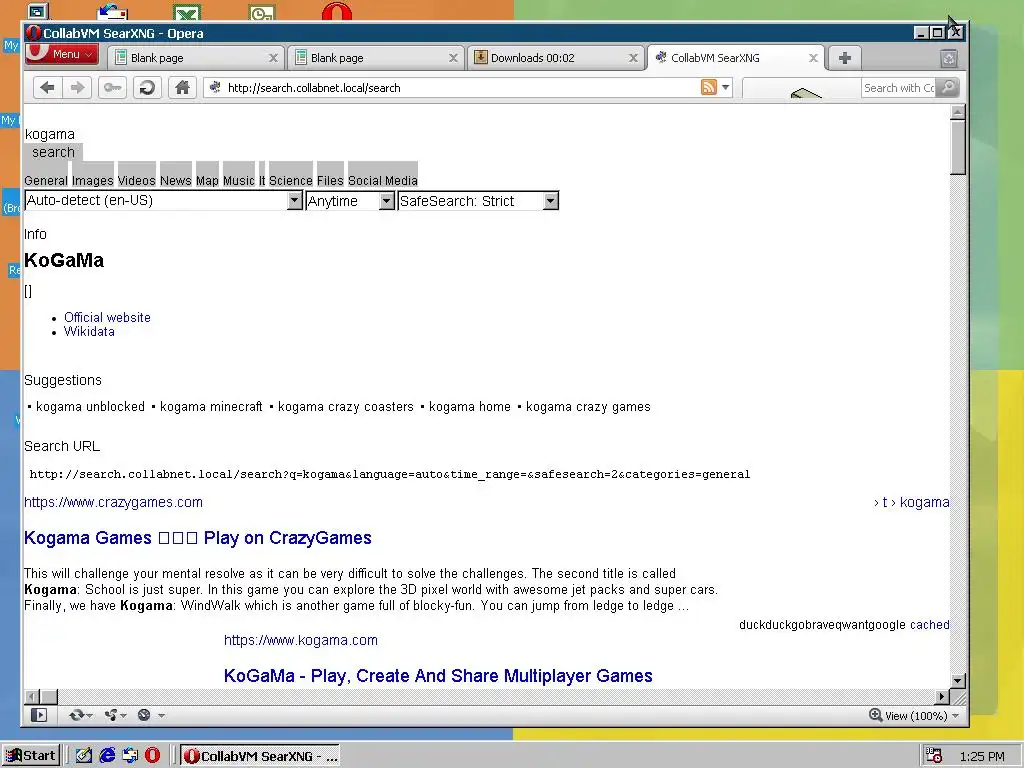Viewport: 1024px width, 768px height.
Task: Click suggestion kogama home
Action: (x=470, y=406)
